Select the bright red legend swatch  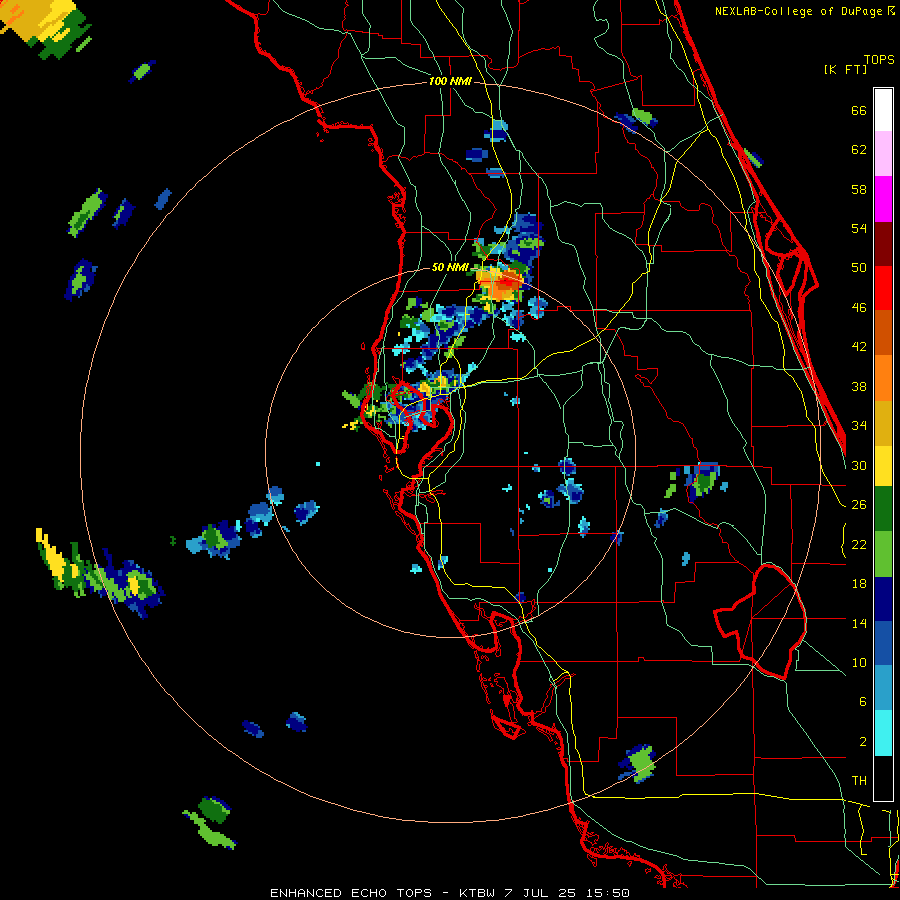pyautogui.click(x=883, y=288)
